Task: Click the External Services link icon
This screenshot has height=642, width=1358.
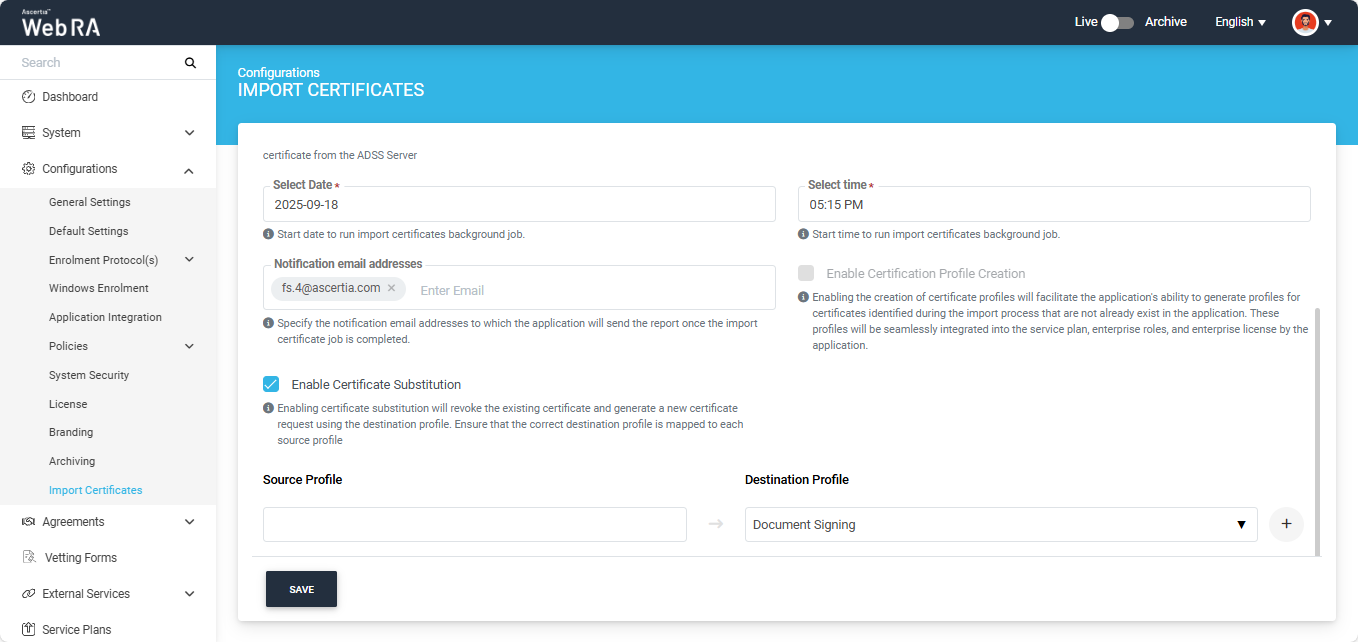Action: (x=28, y=594)
